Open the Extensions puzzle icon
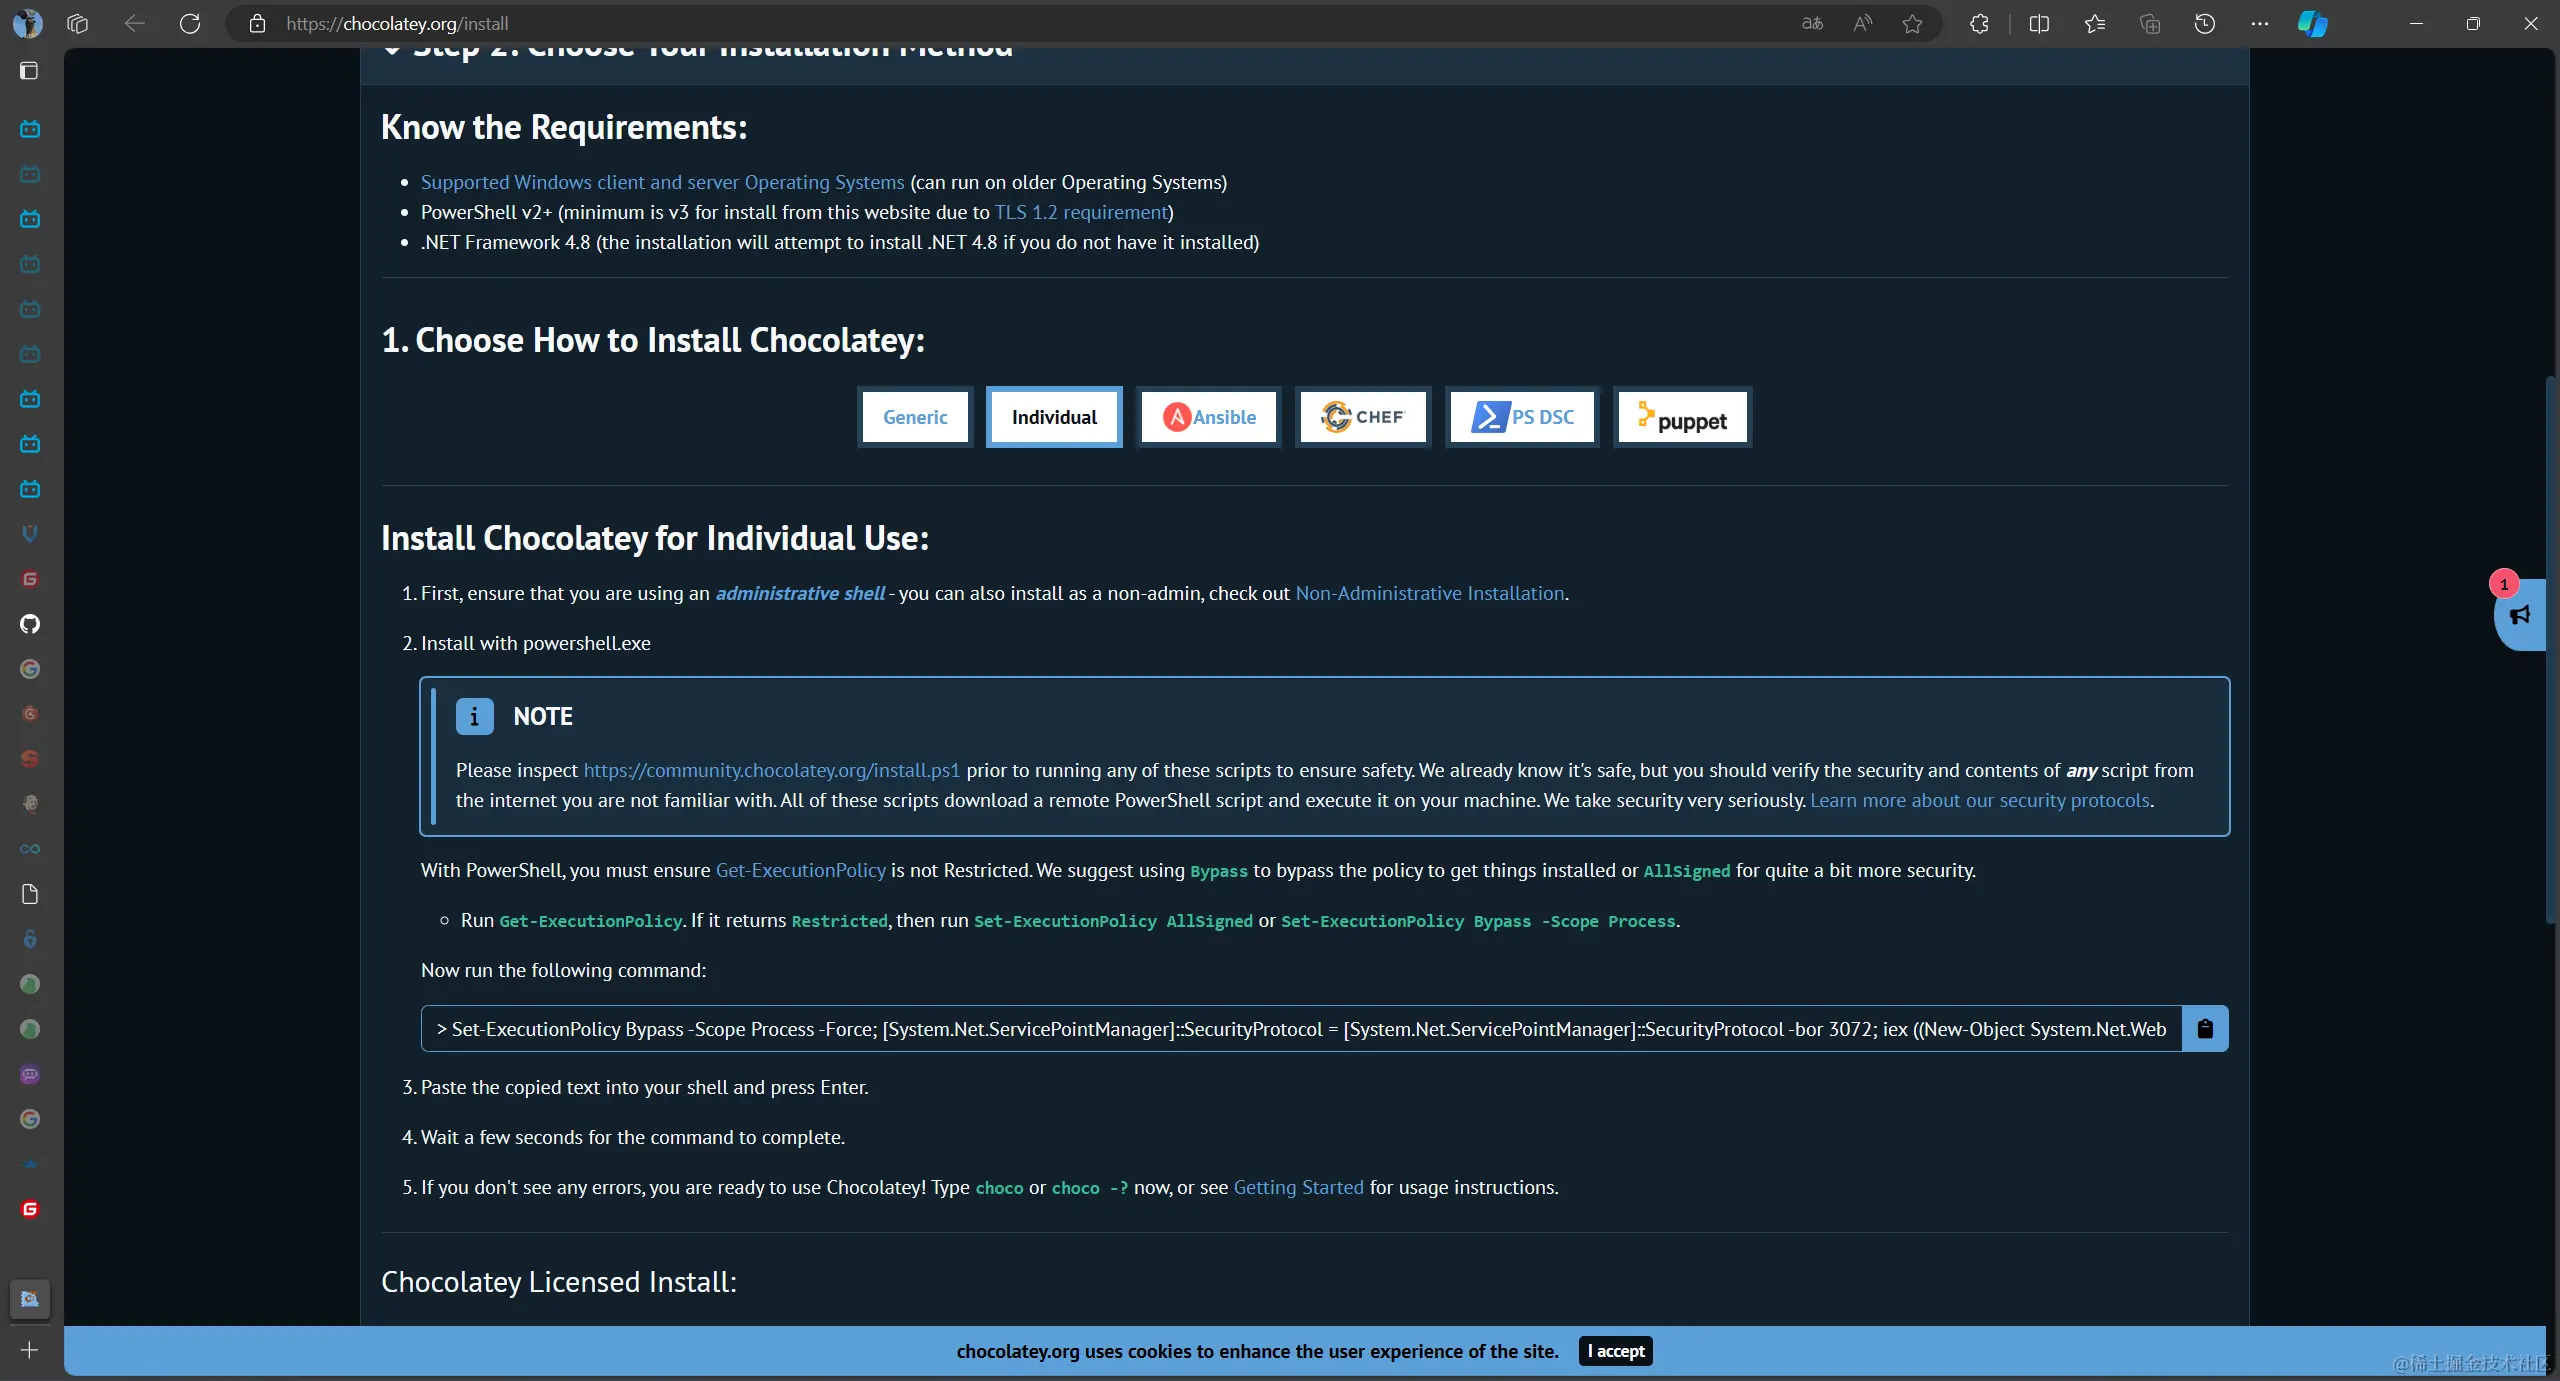Viewport: 2560px width, 1381px height. pos(1979,23)
